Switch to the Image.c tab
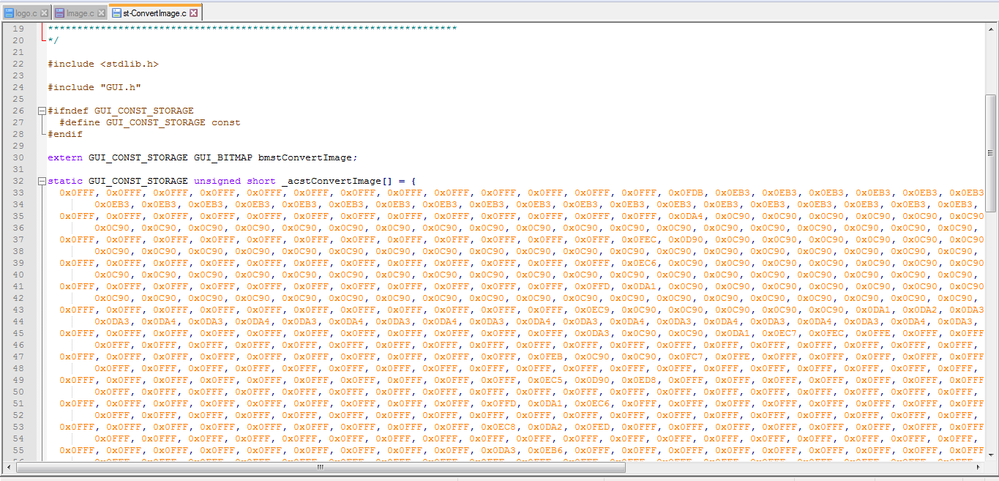This screenshot has height=481, width=999. tap(79, 12)
